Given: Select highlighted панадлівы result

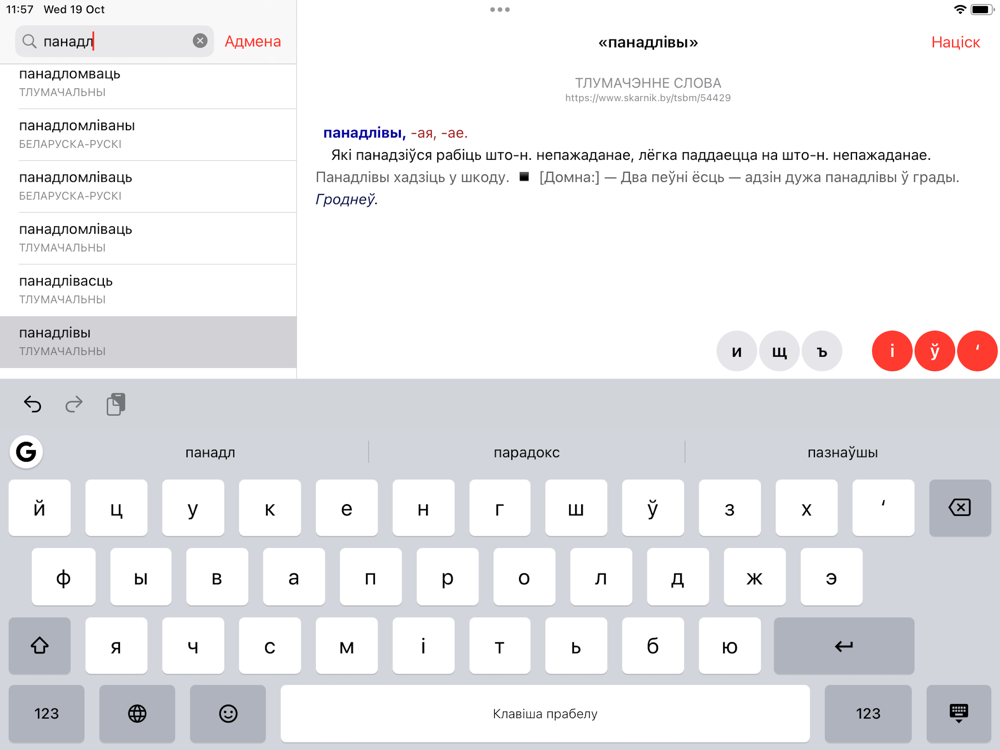Looking at the screenshot, I should [148, 342].
